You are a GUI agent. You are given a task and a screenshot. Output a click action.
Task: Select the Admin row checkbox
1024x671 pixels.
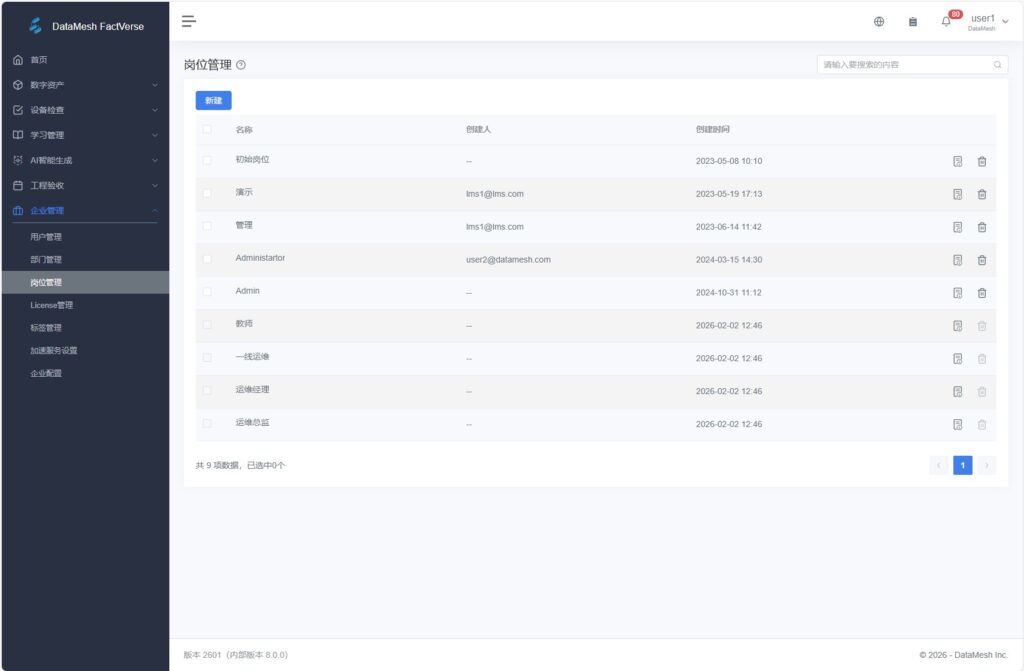[207, 292]
